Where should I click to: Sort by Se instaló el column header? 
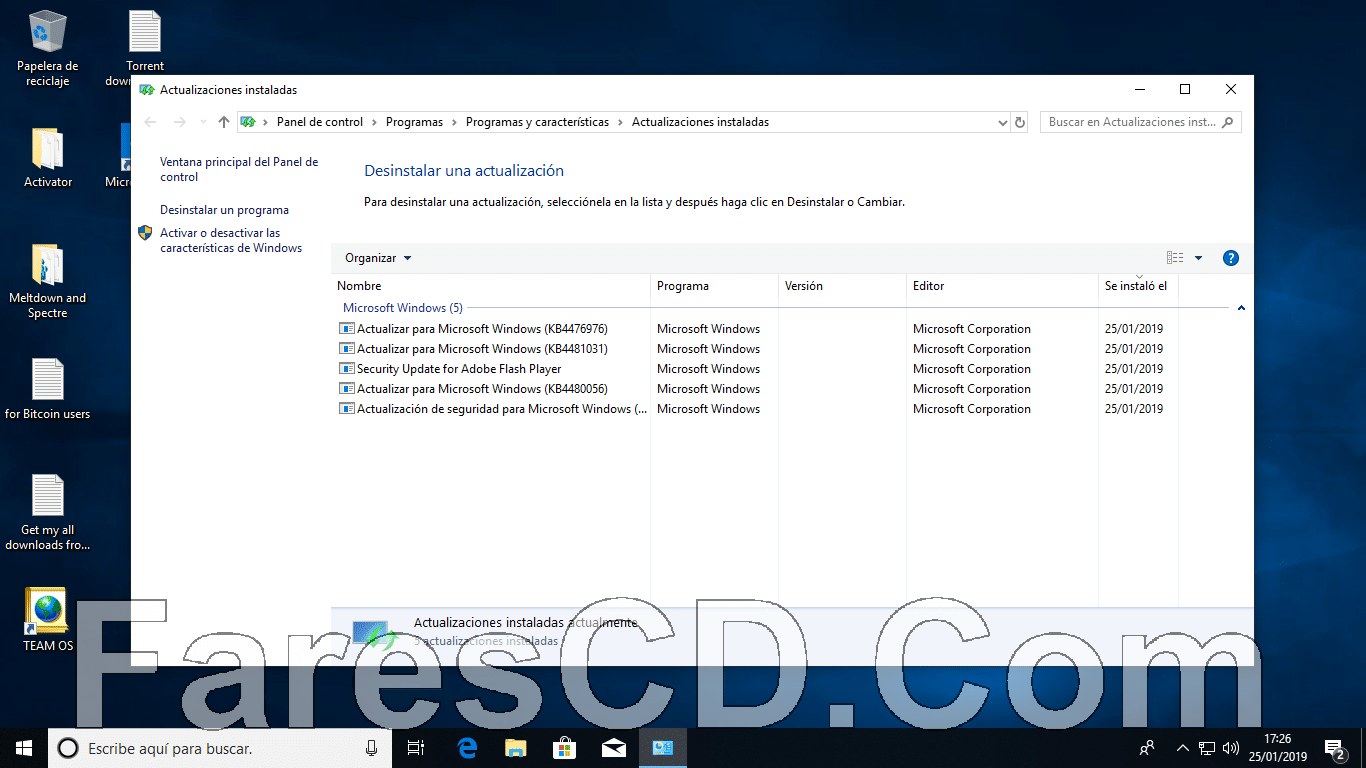click(x=1138, y=286)
